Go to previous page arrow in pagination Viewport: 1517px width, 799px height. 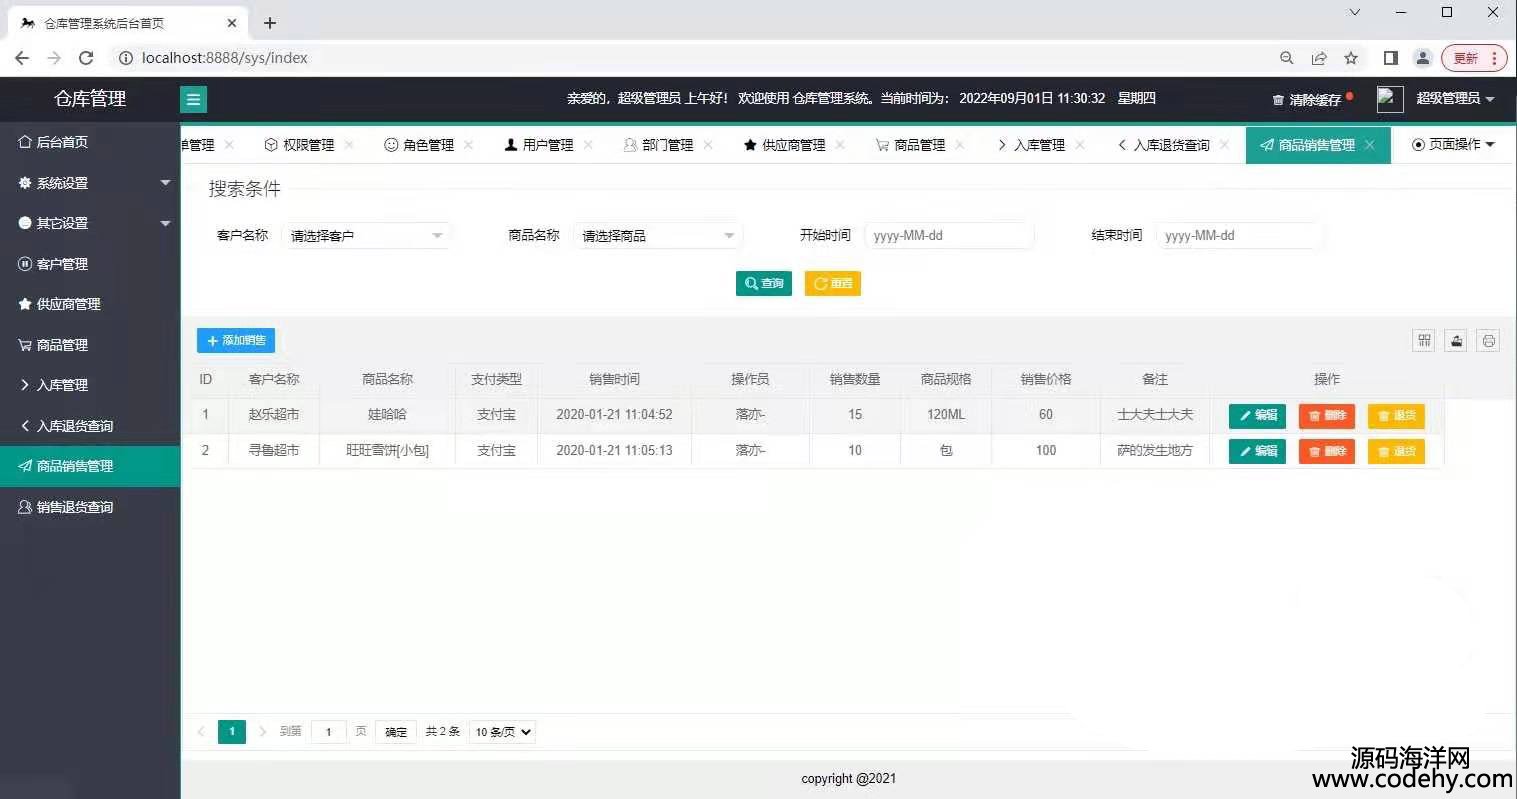tap(201, 732)
